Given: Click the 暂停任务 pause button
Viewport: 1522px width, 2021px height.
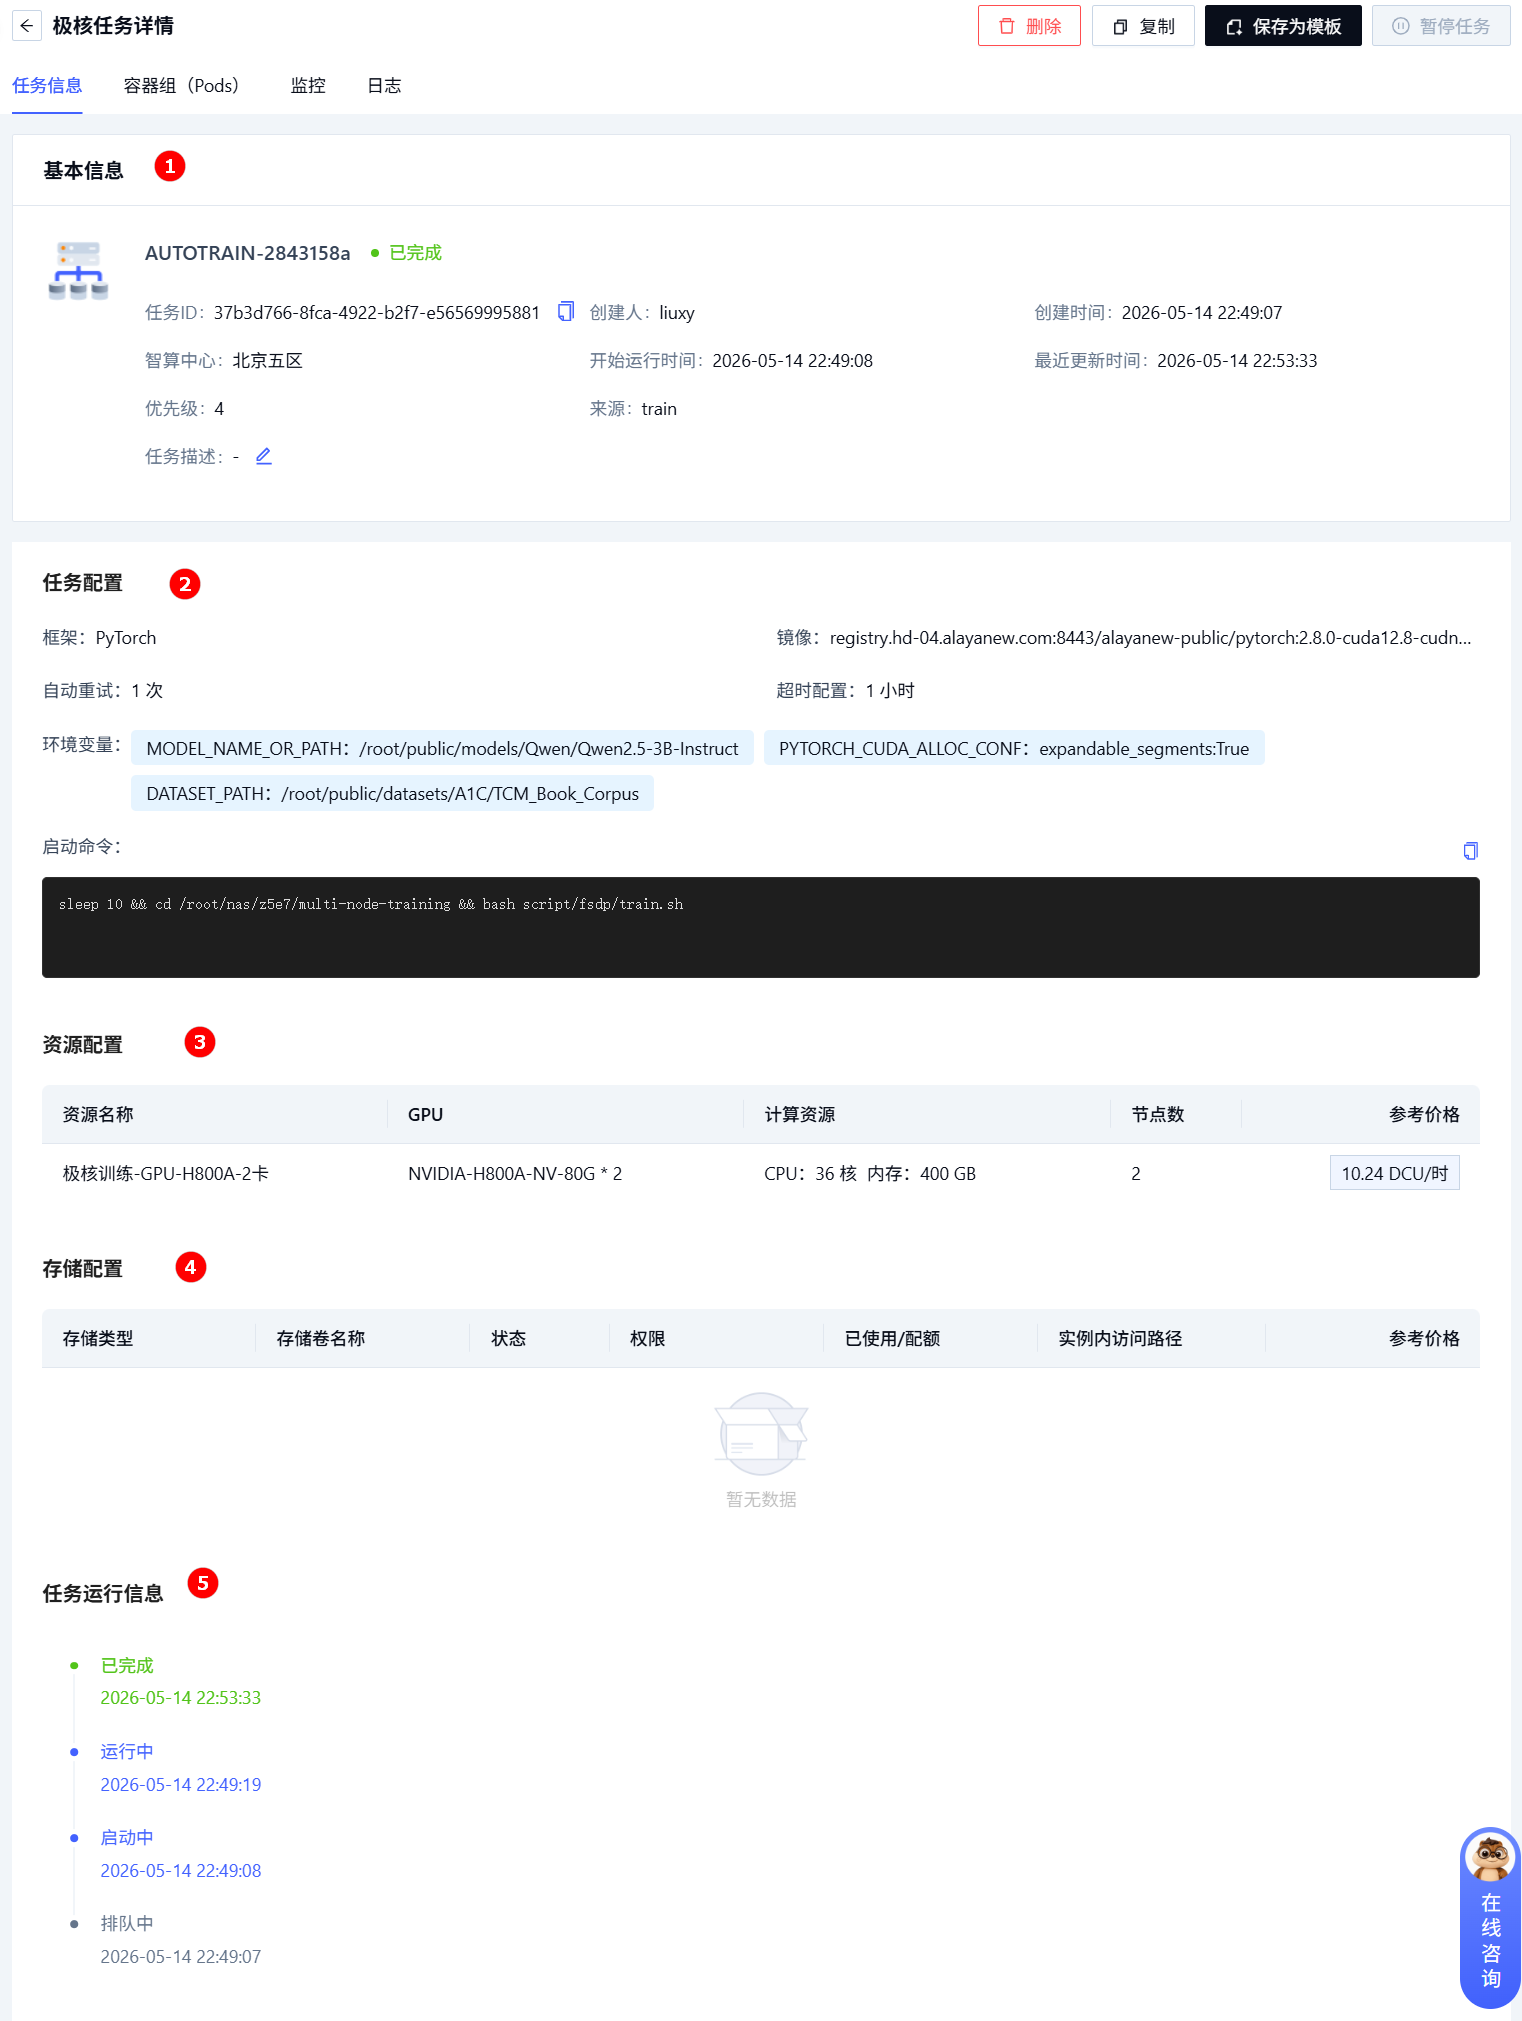Looking at the screenshot, I should [x=1441, y=26].
